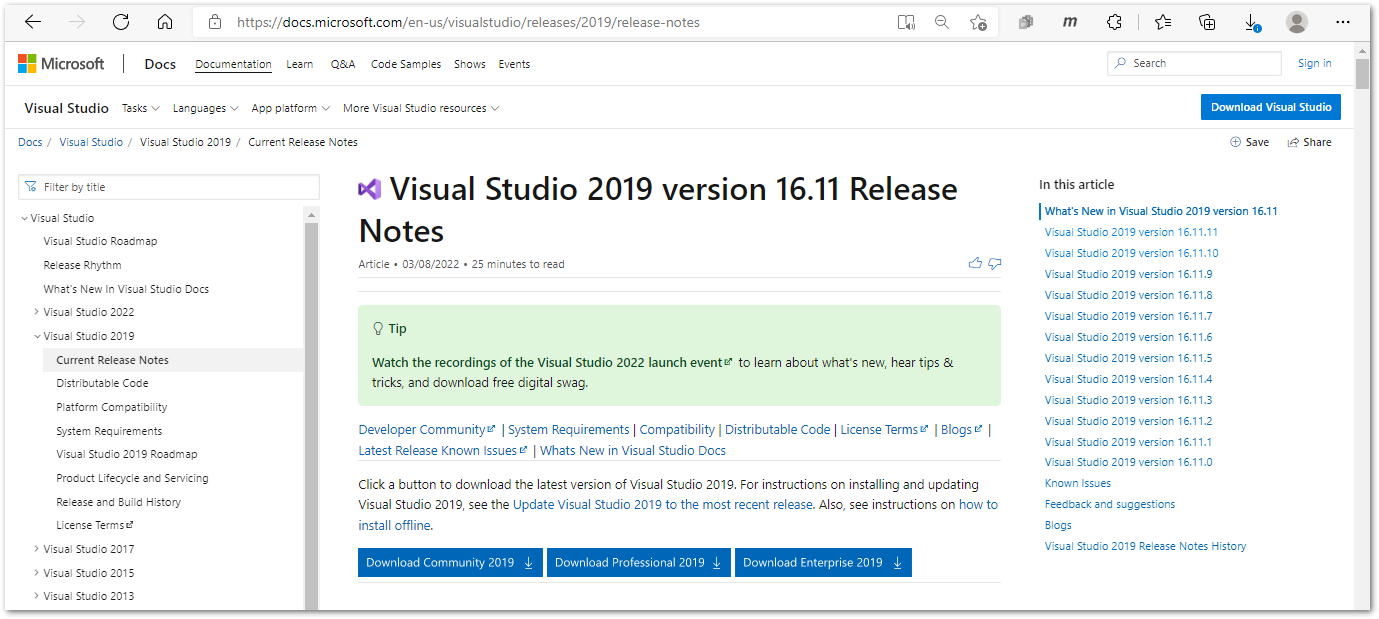1379x619 pixels.
Task: Open Visual Studio 2022 launch event link
Action: (552, 362)
